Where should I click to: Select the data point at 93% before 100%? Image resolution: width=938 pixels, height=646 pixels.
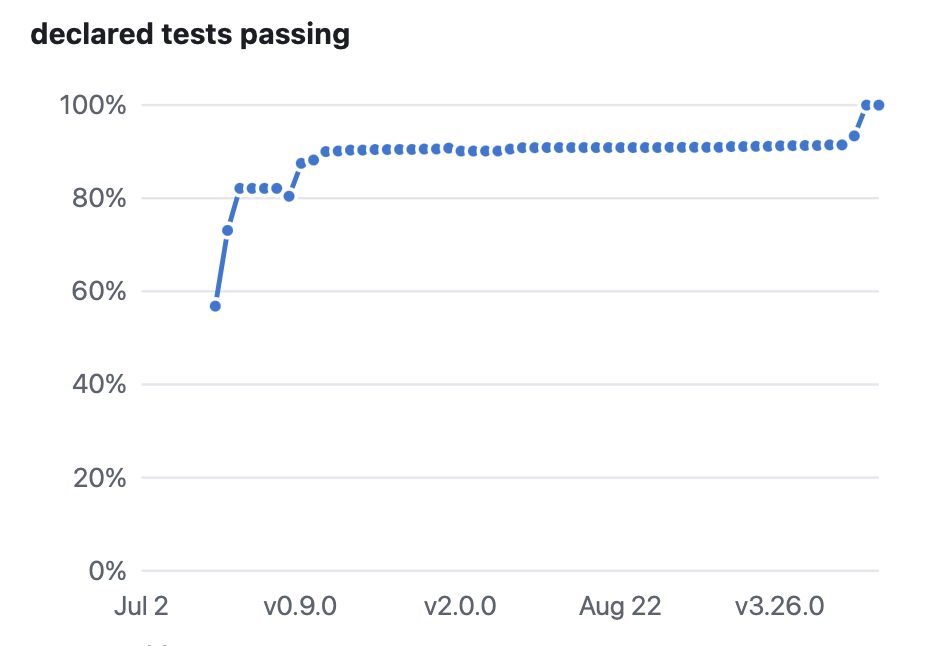(x=854, y=136)
